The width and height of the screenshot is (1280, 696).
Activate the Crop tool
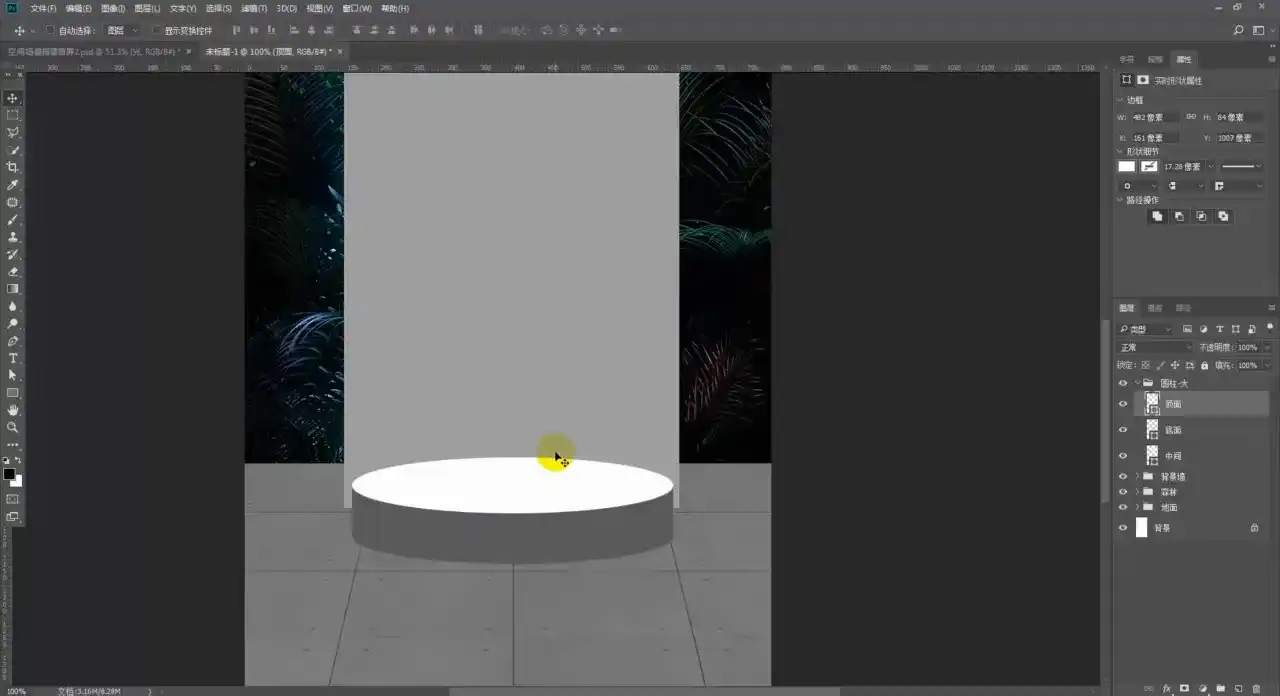coord(13,167)
